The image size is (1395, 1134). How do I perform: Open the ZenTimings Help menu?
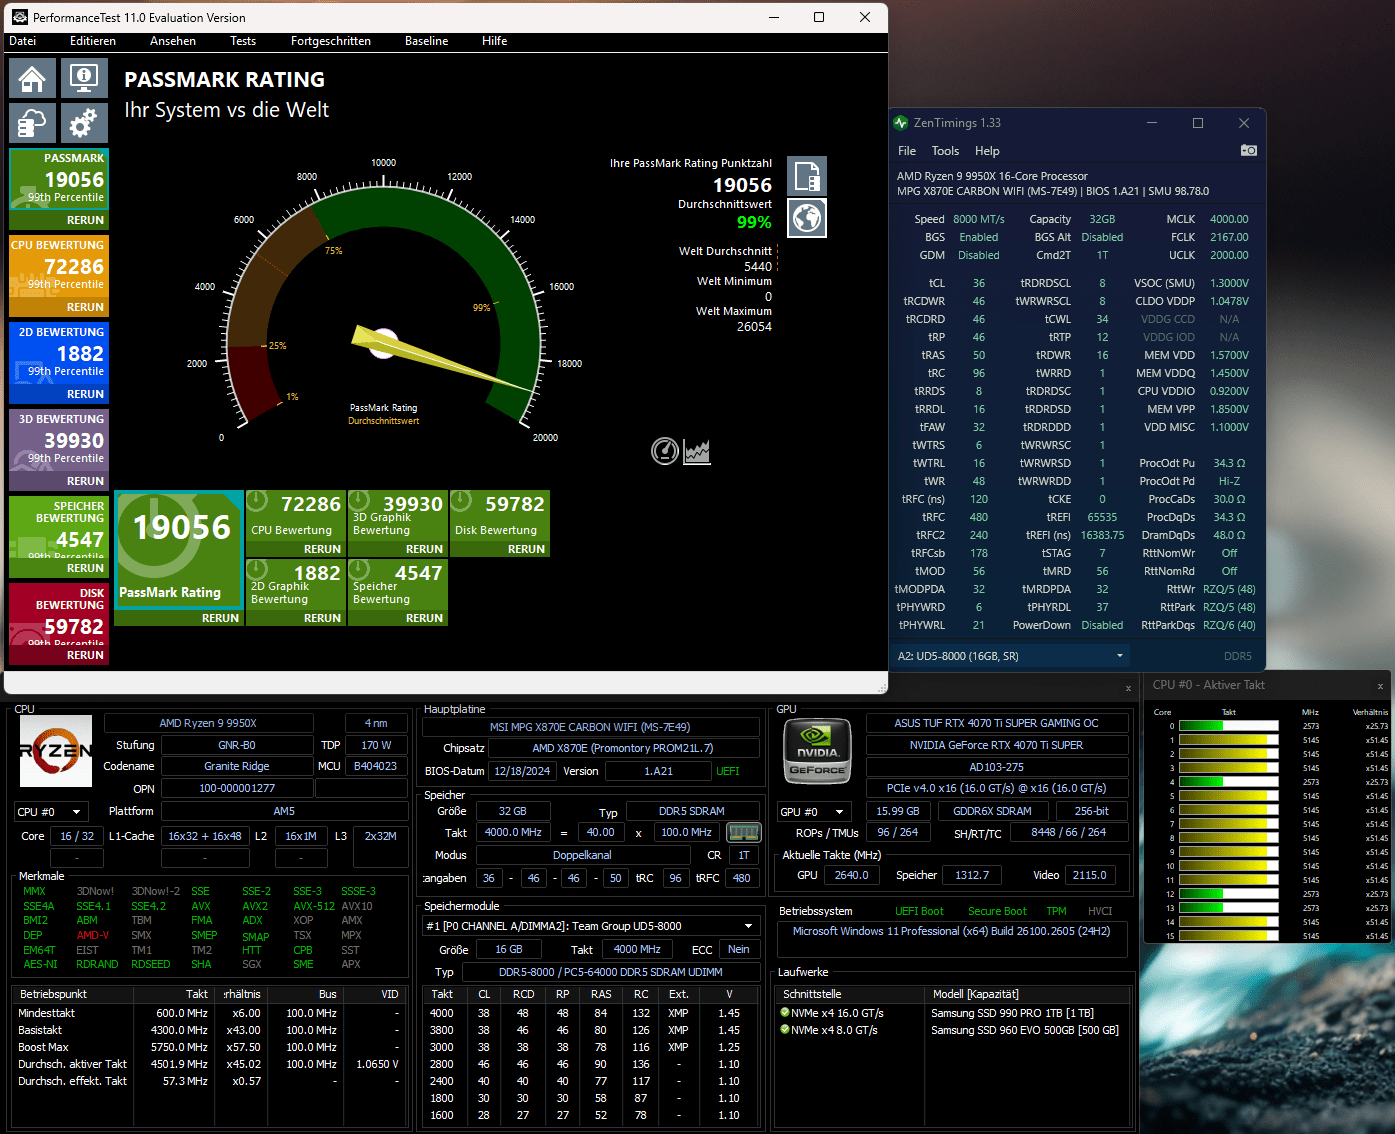987,151
